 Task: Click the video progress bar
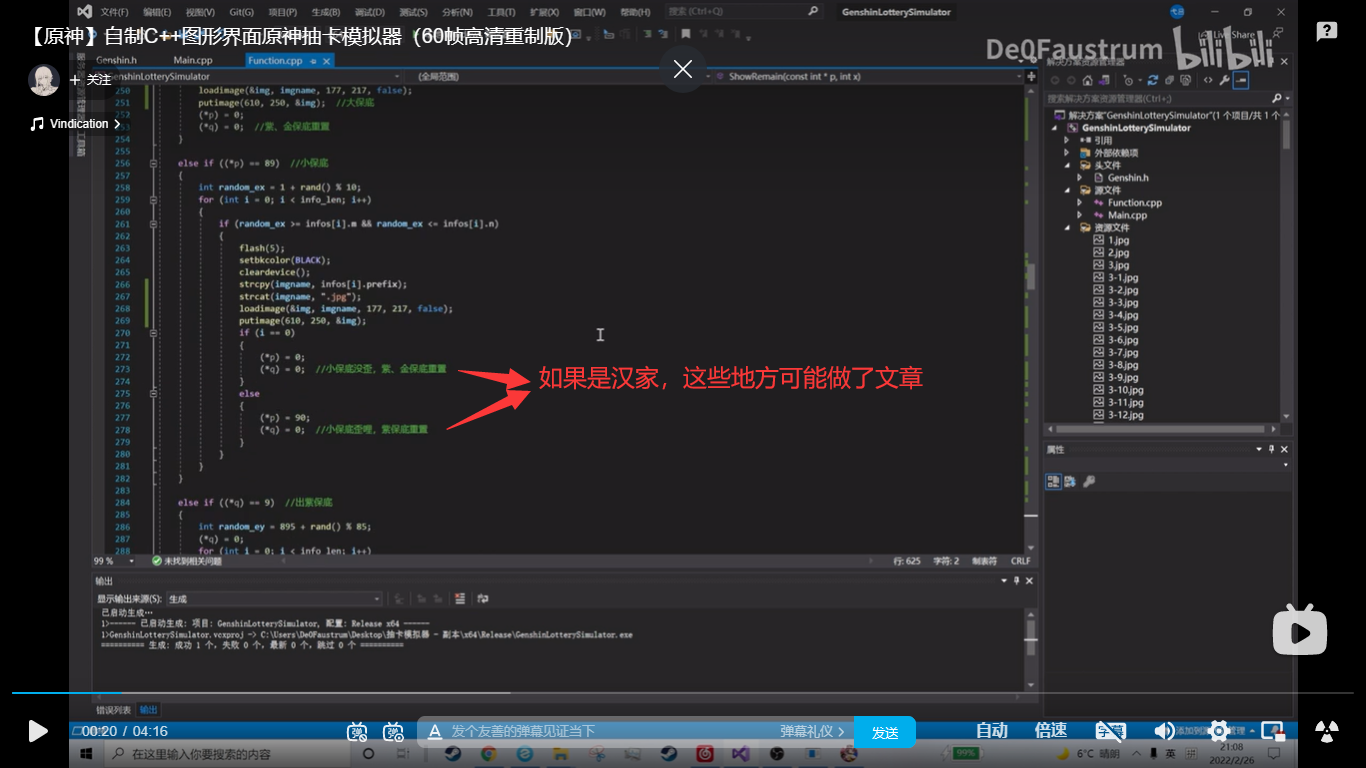coord(682,692)
